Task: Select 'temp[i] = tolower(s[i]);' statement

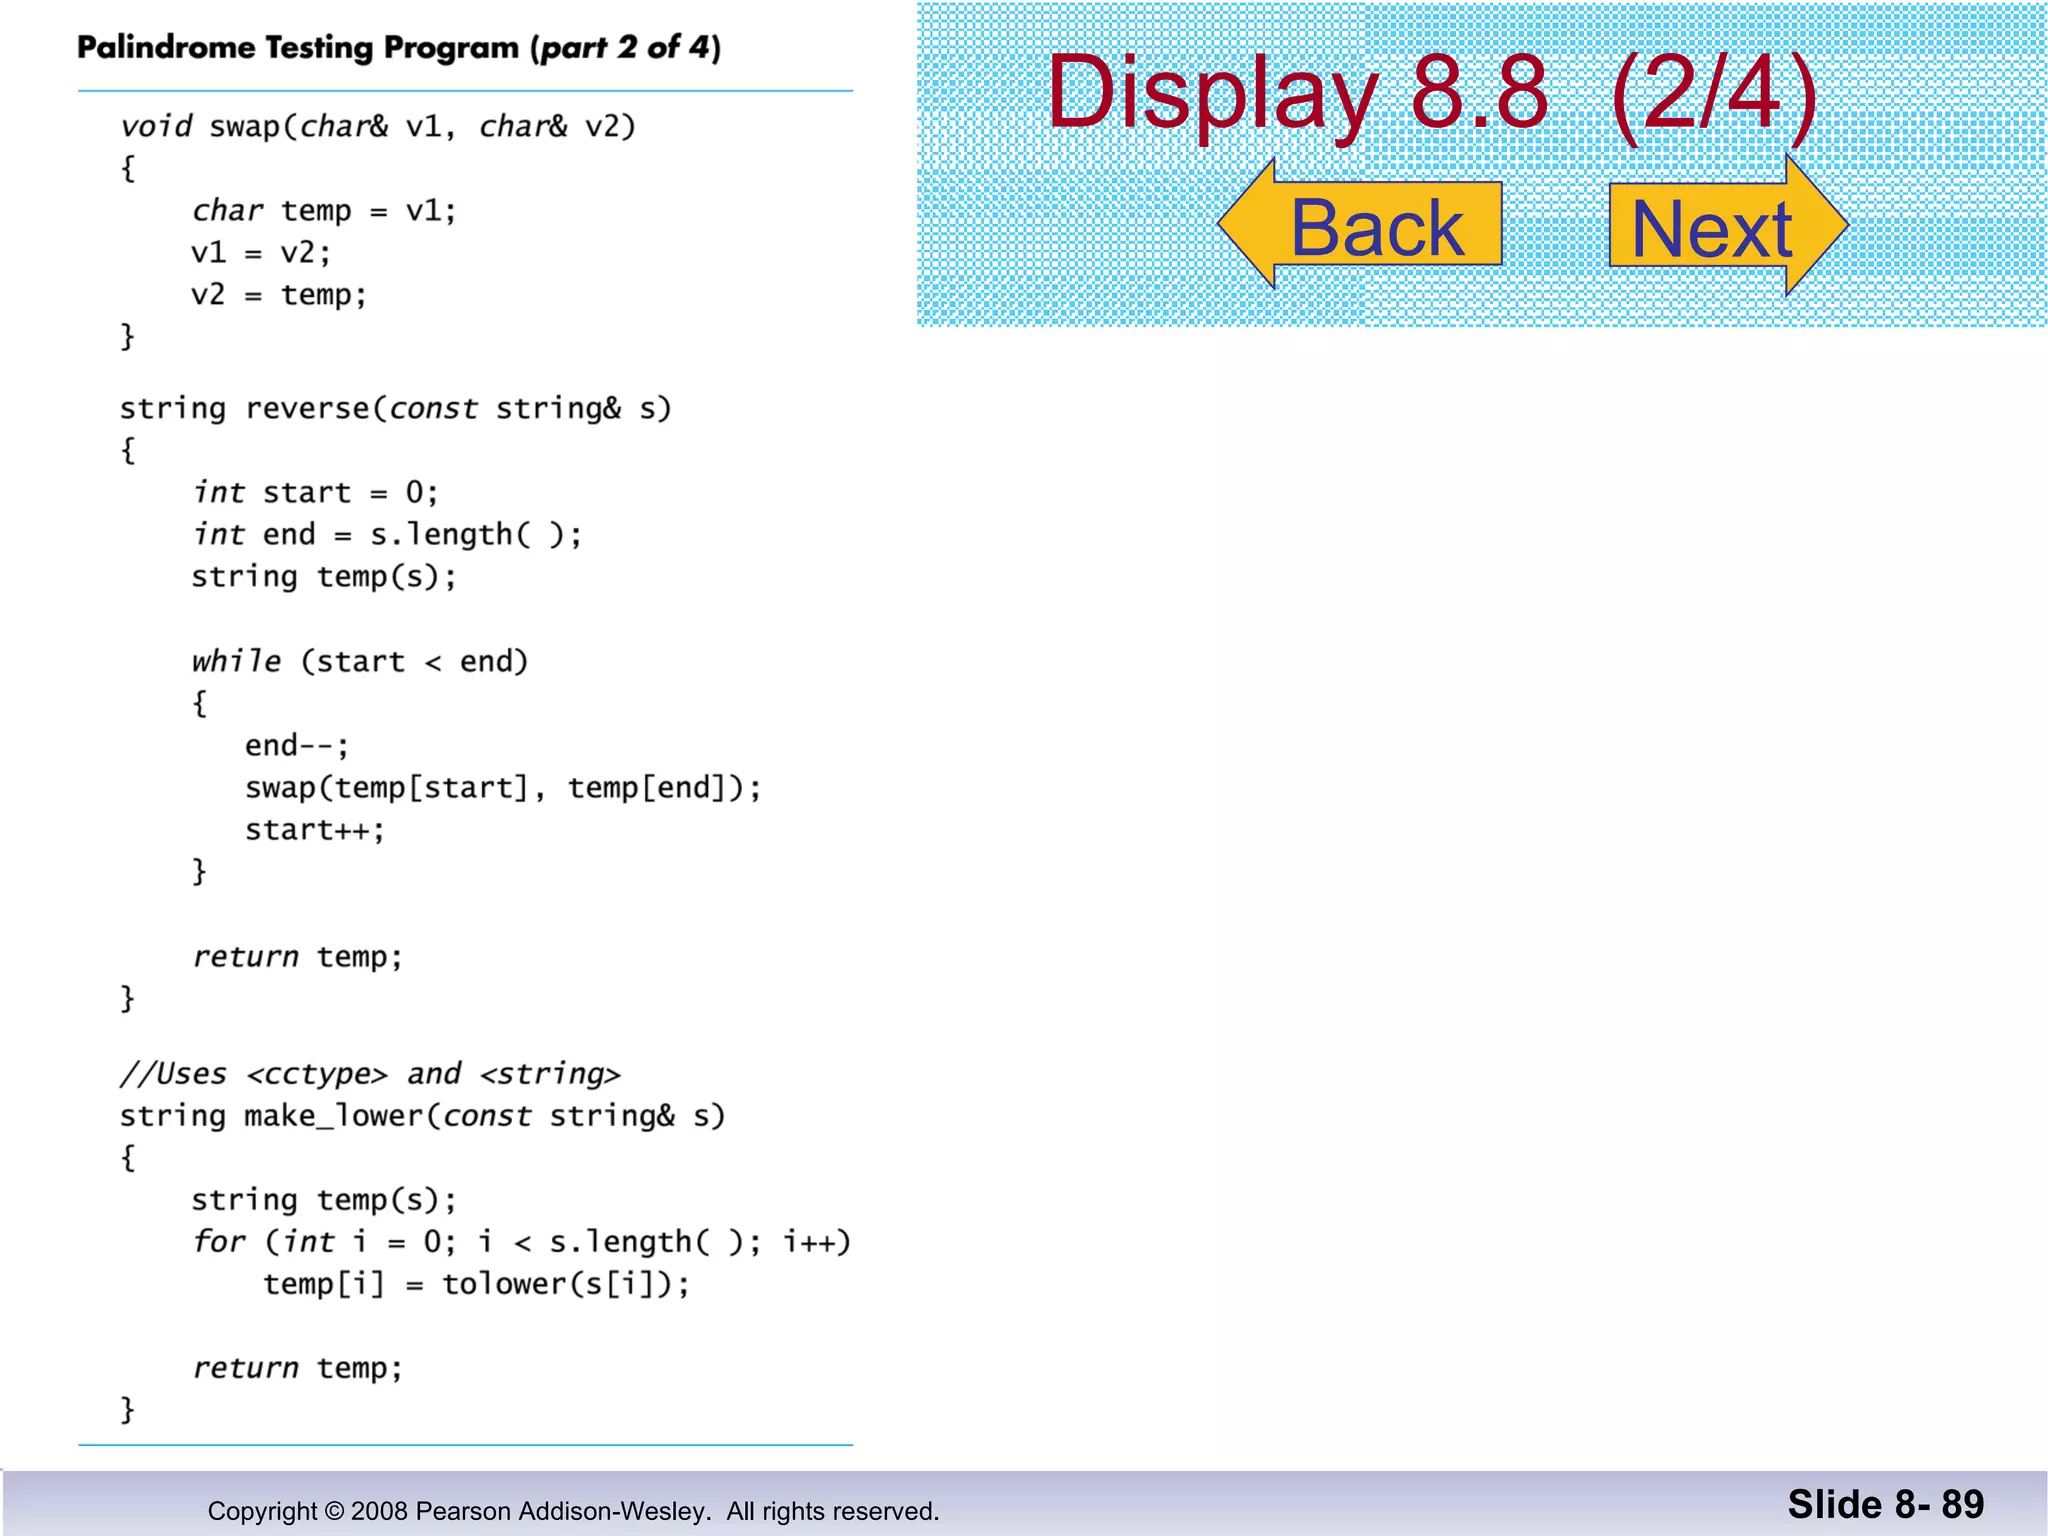Action: [477, 1285]
